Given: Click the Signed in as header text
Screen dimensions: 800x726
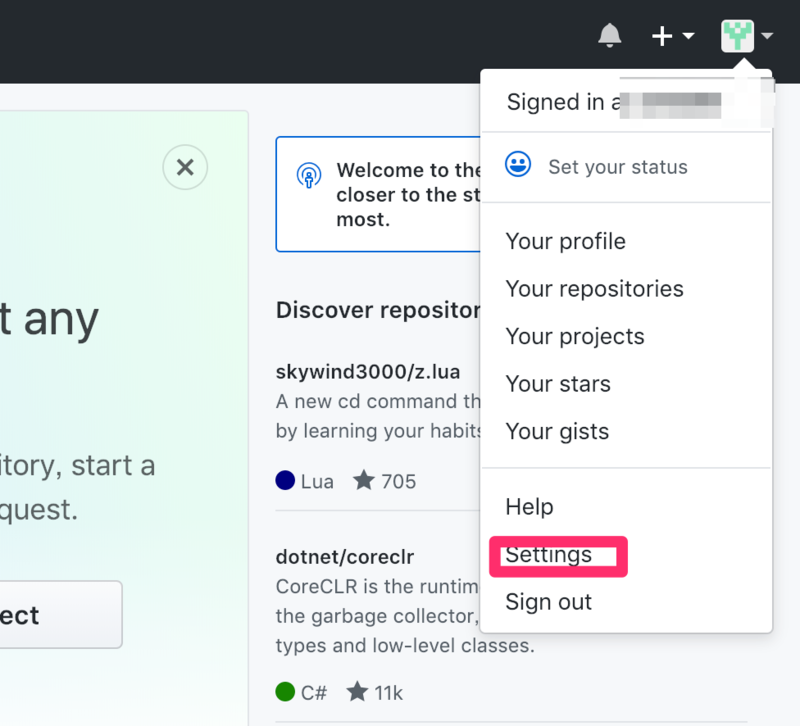Looking at the screenshot, I should [x=564, y=102].
